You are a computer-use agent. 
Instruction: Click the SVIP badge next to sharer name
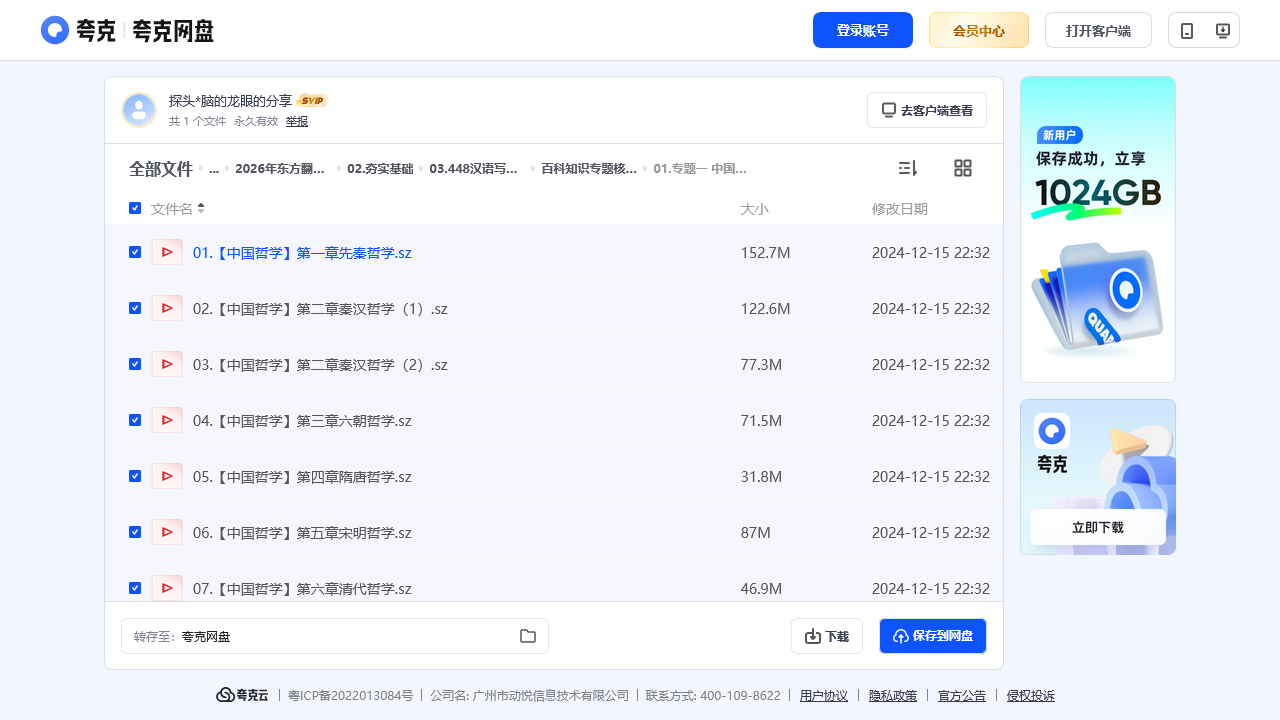click(x=312, y=100)
